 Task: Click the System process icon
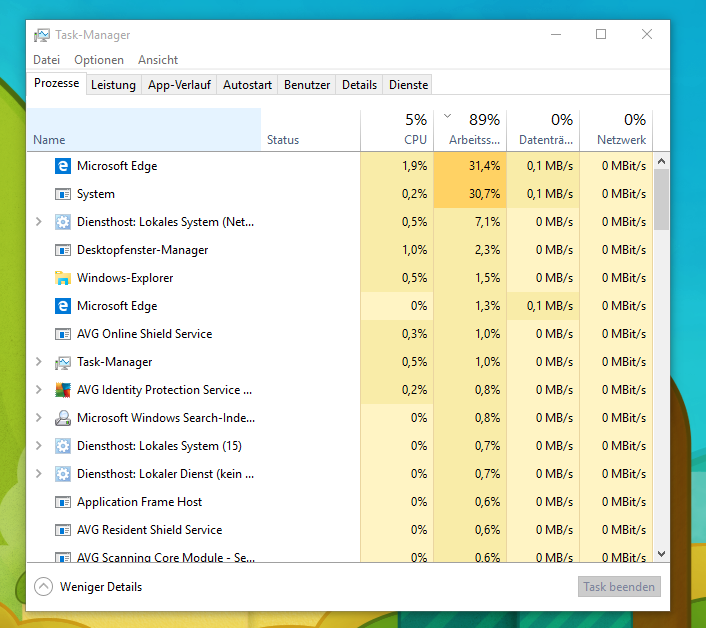(63, 194)
